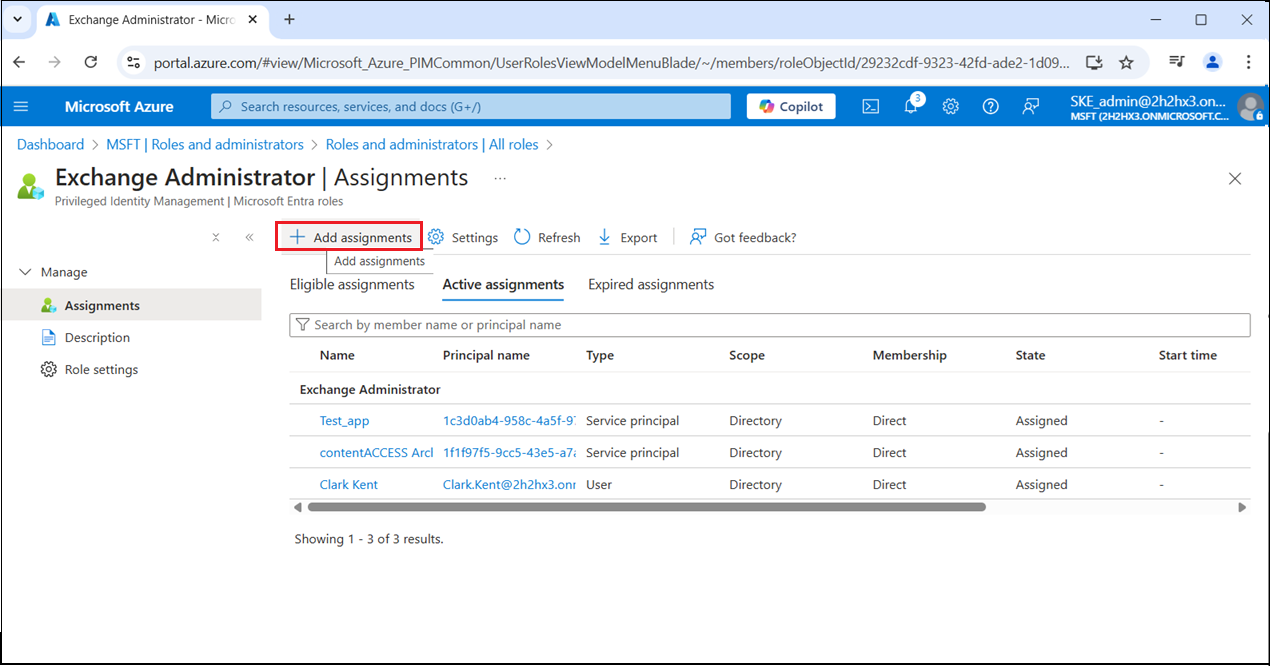1270x666 pixels.
Task: Collapse the Manage section
Action: (x=26, y=272)
